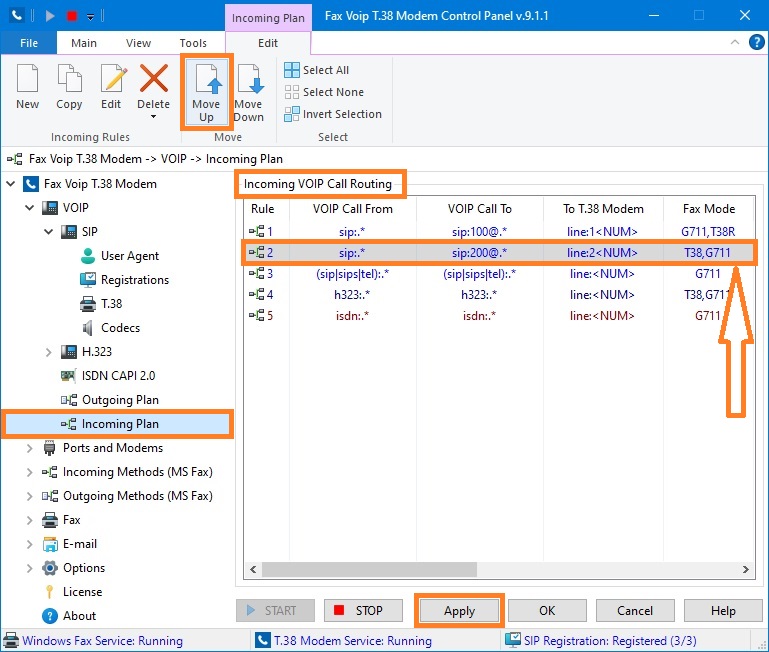The width and height of the screenshot is (769, 652).
Task: Click the red Delete rule icon
Action: click(x=154, y=78)
